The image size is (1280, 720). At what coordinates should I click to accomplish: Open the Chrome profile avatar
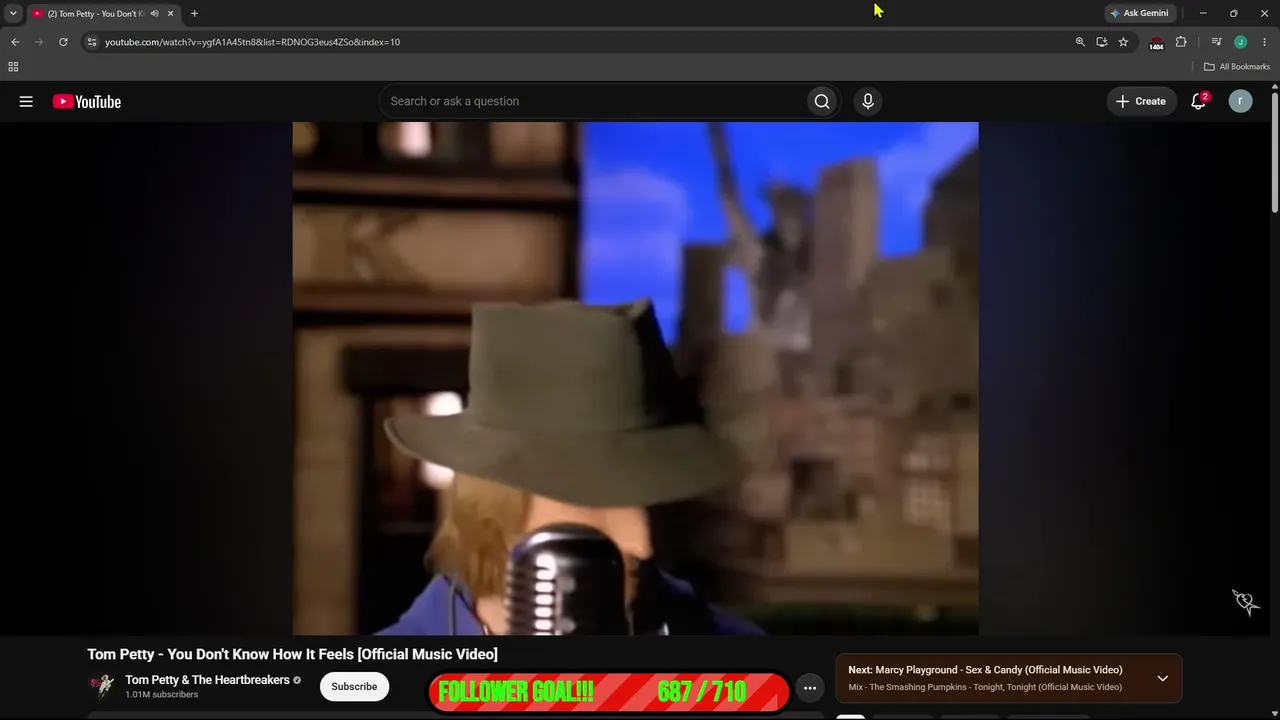pos(1240,42)
